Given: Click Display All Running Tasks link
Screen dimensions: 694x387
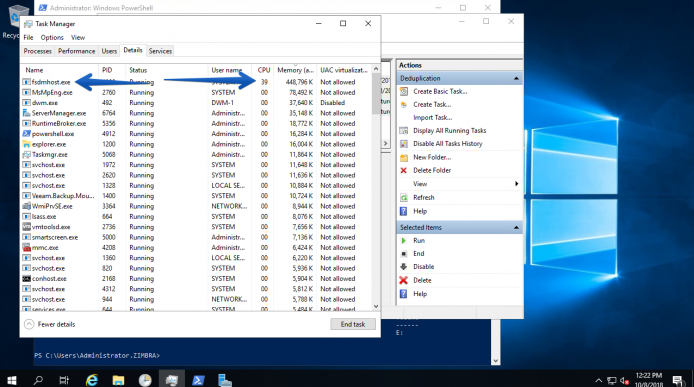Looking at the screenshot, I should point(450,131).
